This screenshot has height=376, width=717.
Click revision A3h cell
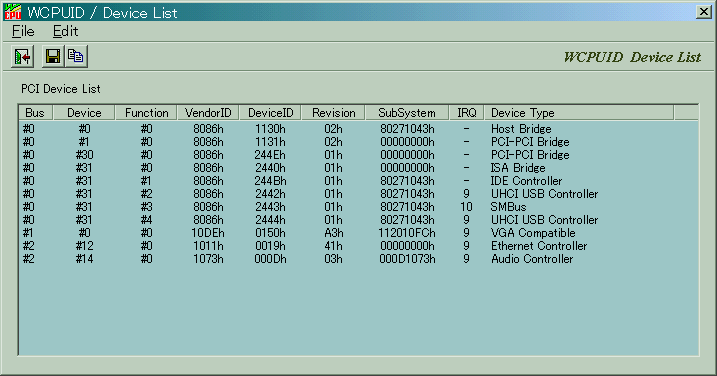click(333, 233)
